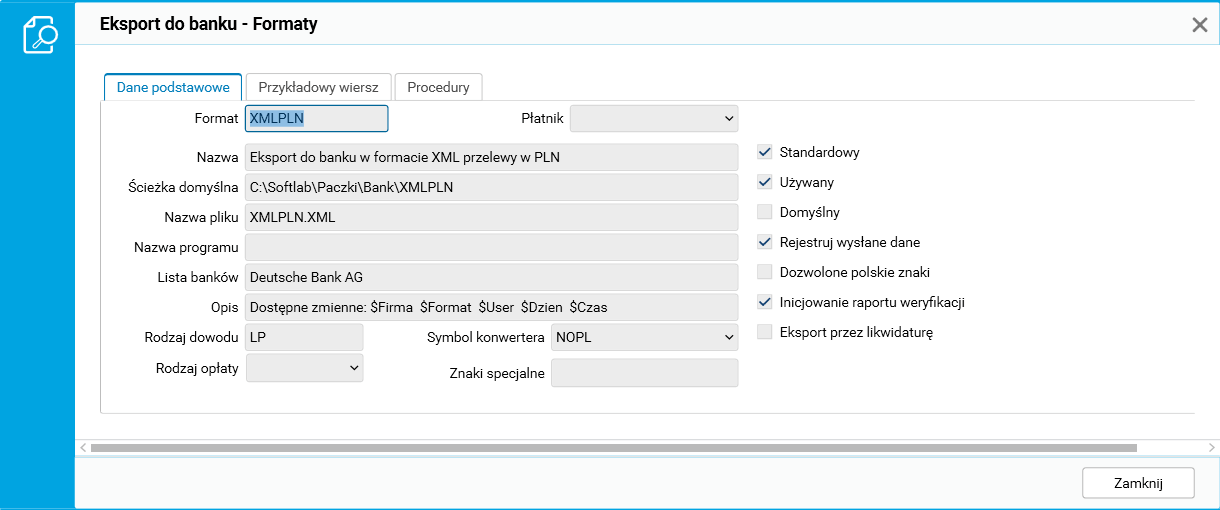The image size is (1220, 510).
Task: Close the Eksport do banku dialog
Action: click(1200, 25)
